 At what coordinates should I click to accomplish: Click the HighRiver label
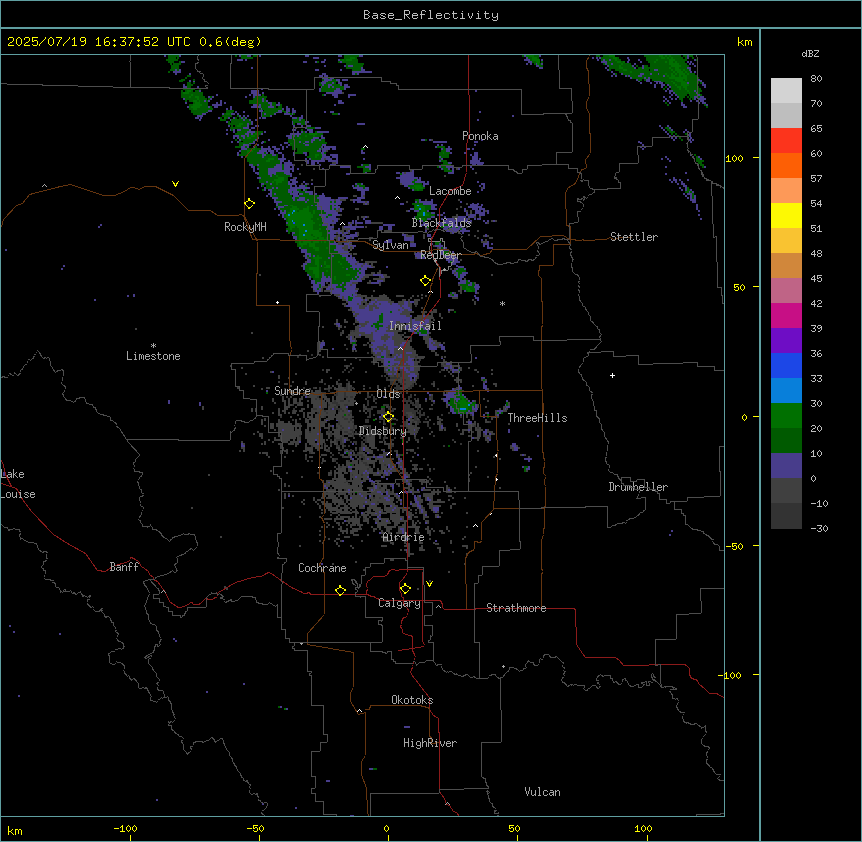[x=430, y=743]
